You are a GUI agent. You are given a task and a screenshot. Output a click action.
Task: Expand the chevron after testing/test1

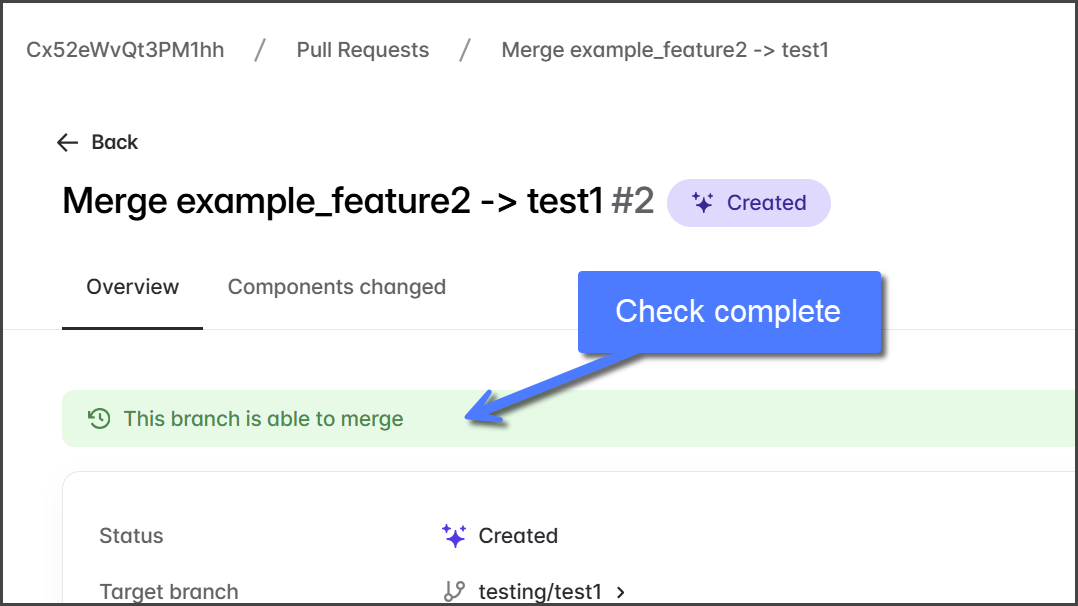(x=621, y=592)
